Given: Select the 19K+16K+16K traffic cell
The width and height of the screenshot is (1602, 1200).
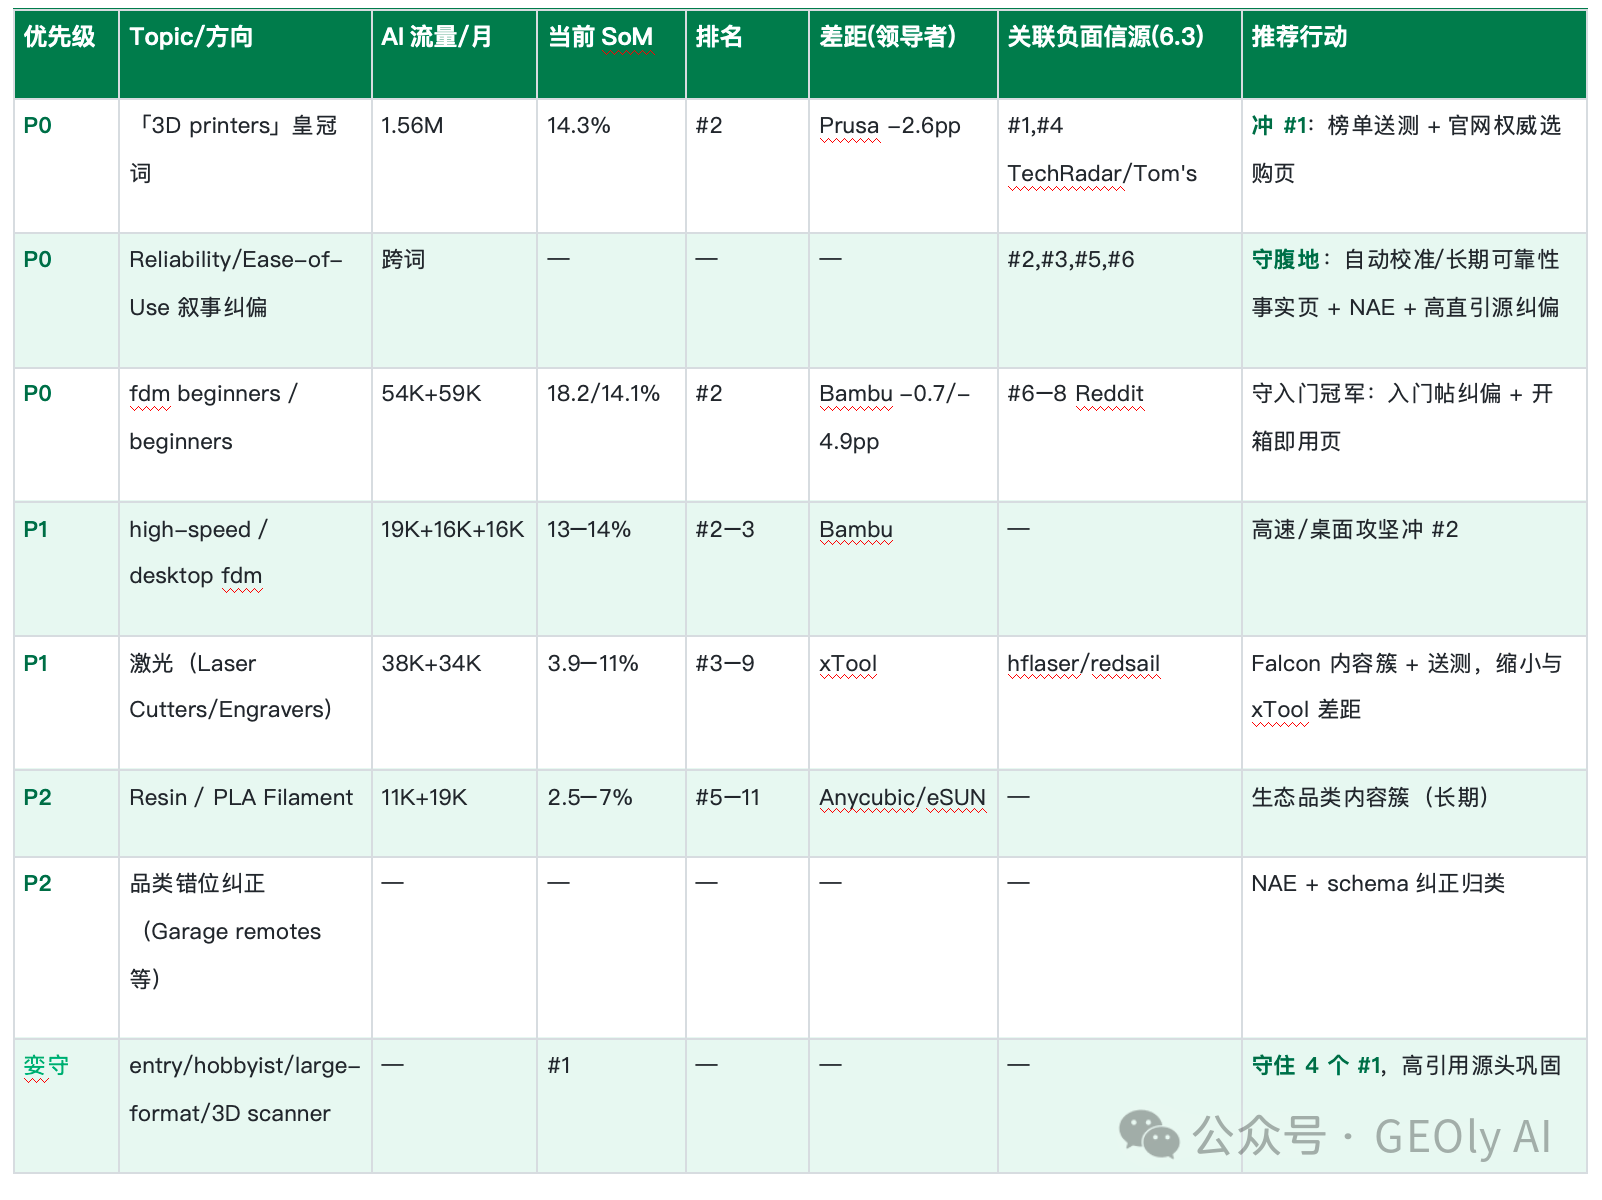Looking at the screenshot, I should tap(454, 568).
